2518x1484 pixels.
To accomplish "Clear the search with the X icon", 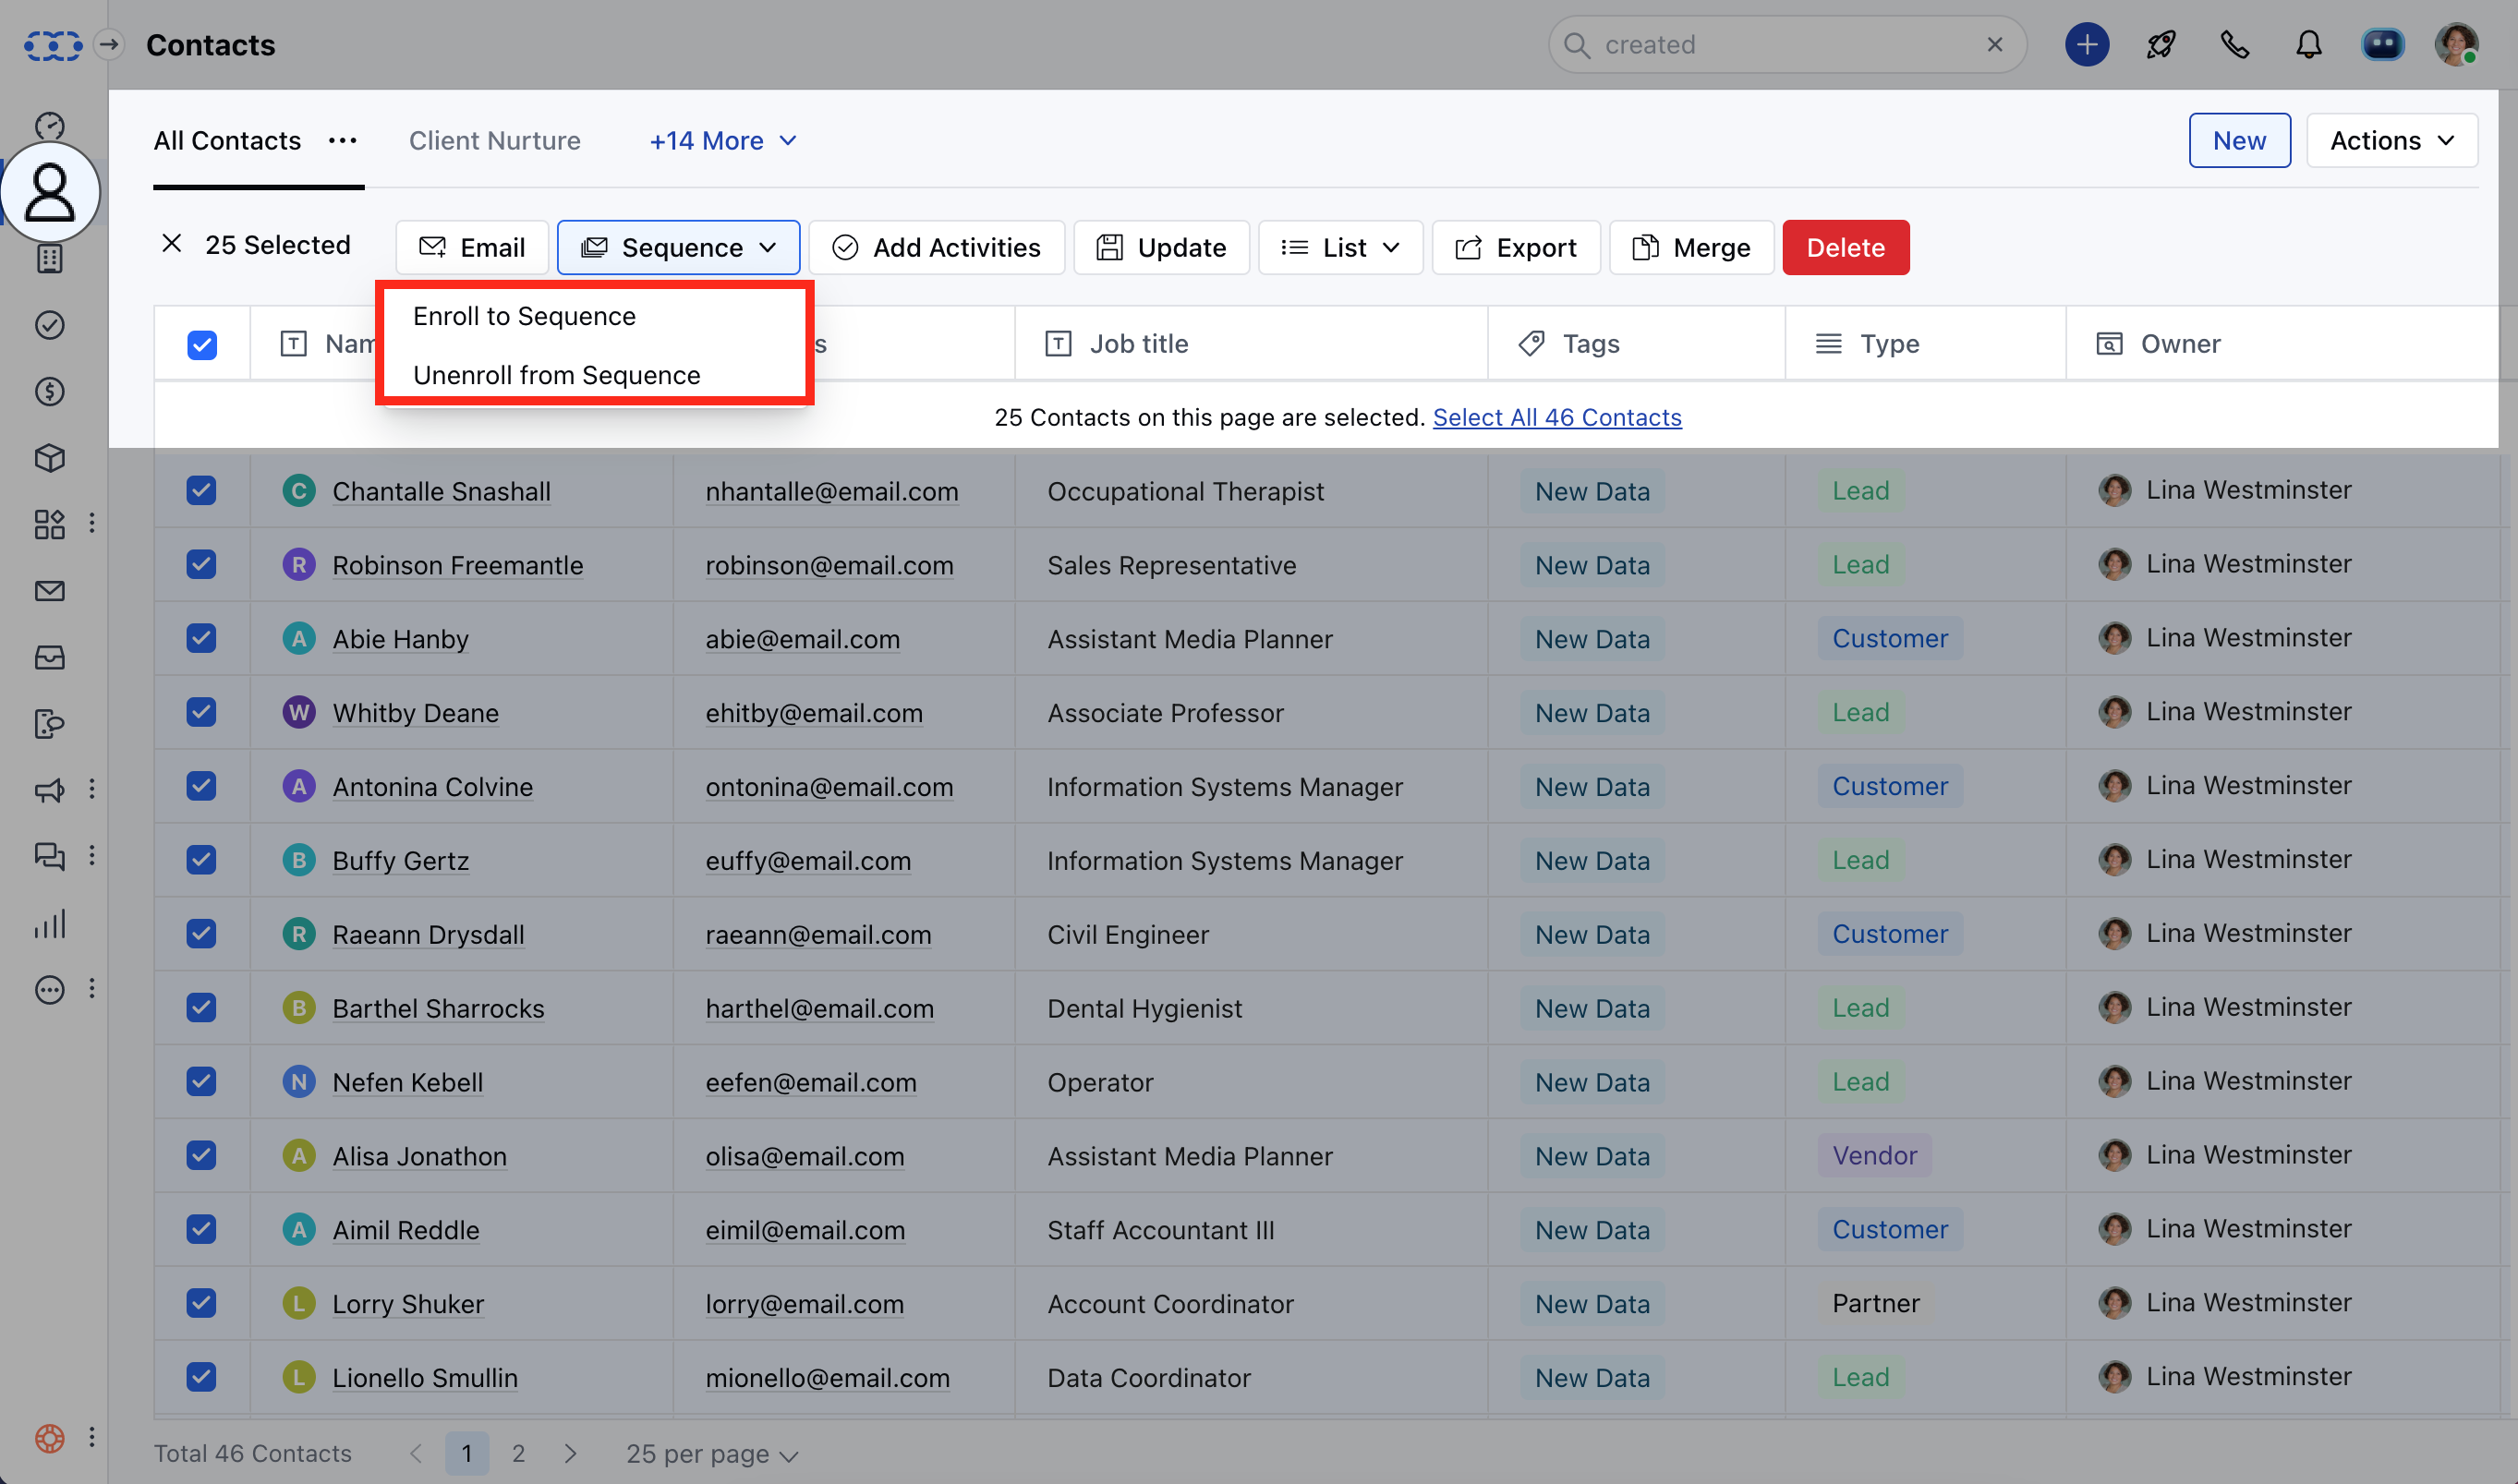I will (1995, 45).
